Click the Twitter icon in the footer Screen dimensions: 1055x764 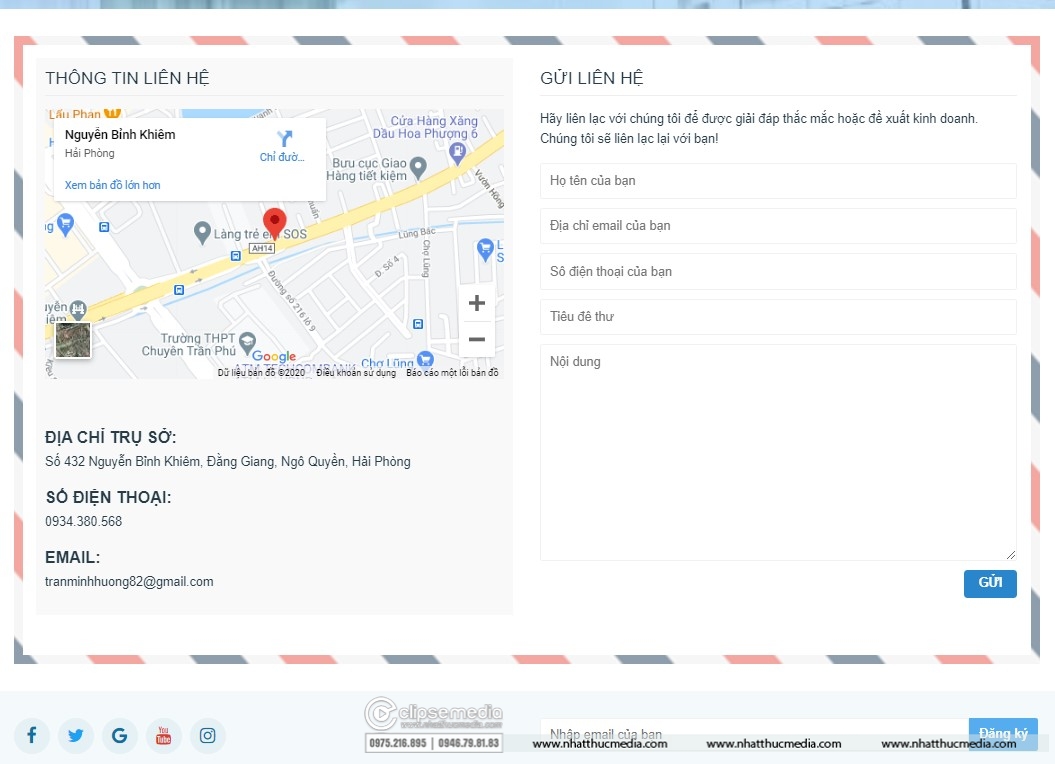tap(75, 735)
